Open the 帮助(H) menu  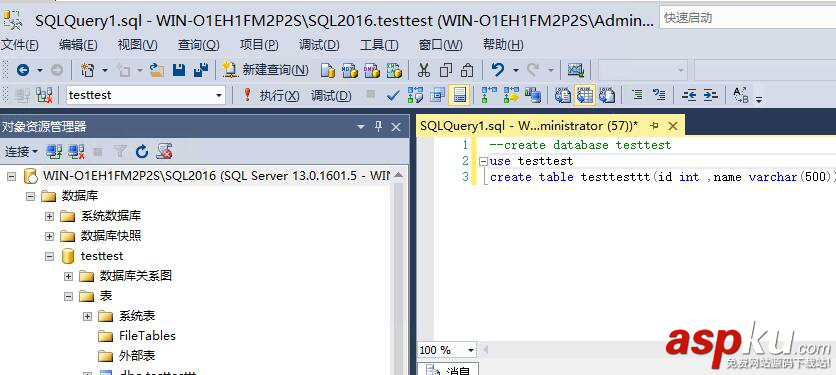click(x=503, y=45)
